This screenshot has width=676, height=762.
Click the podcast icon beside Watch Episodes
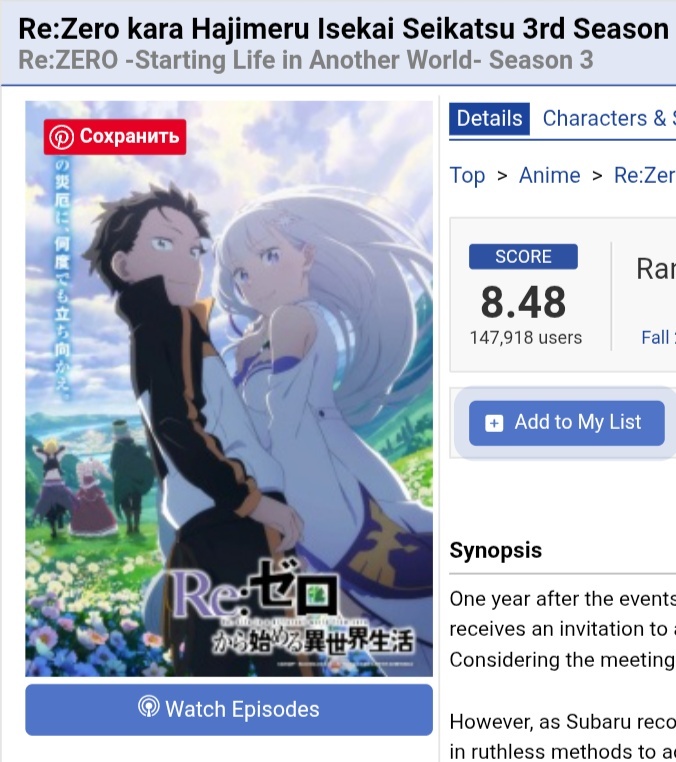point(148,707)
